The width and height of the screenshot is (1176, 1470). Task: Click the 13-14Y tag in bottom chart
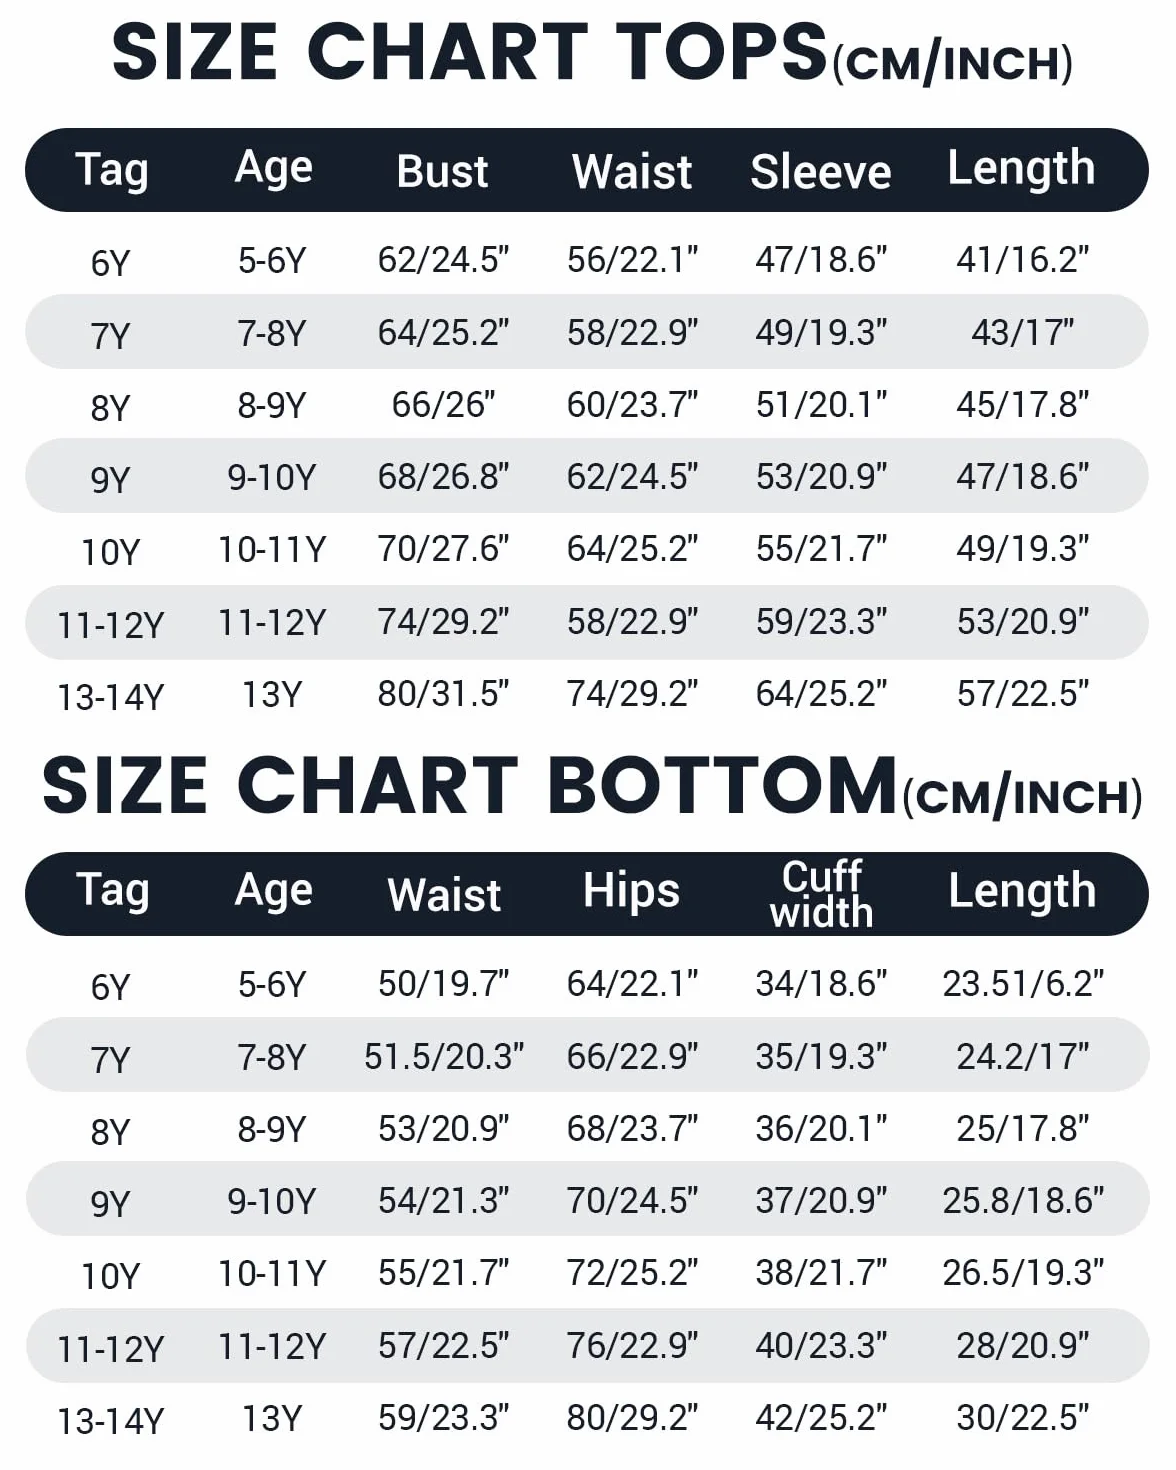coord(111,1421)
